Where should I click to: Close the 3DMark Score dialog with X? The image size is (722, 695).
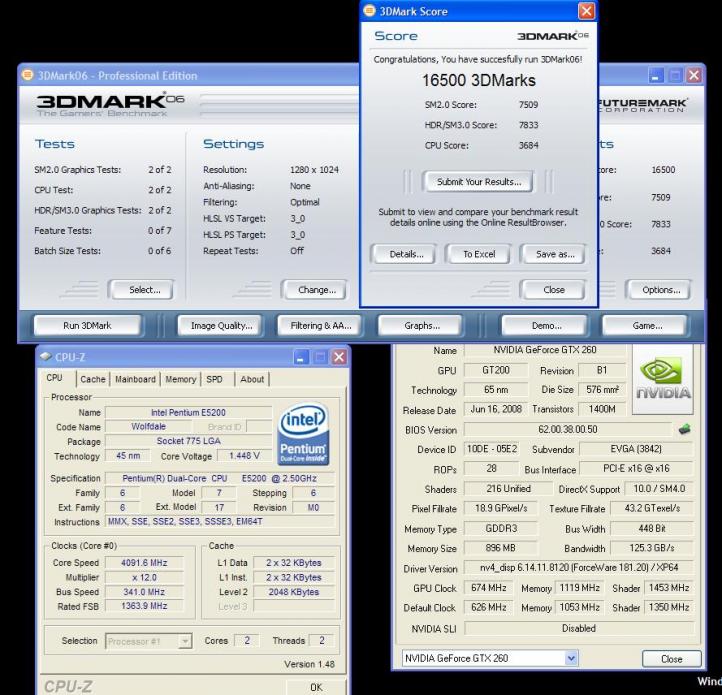point(586,11)
